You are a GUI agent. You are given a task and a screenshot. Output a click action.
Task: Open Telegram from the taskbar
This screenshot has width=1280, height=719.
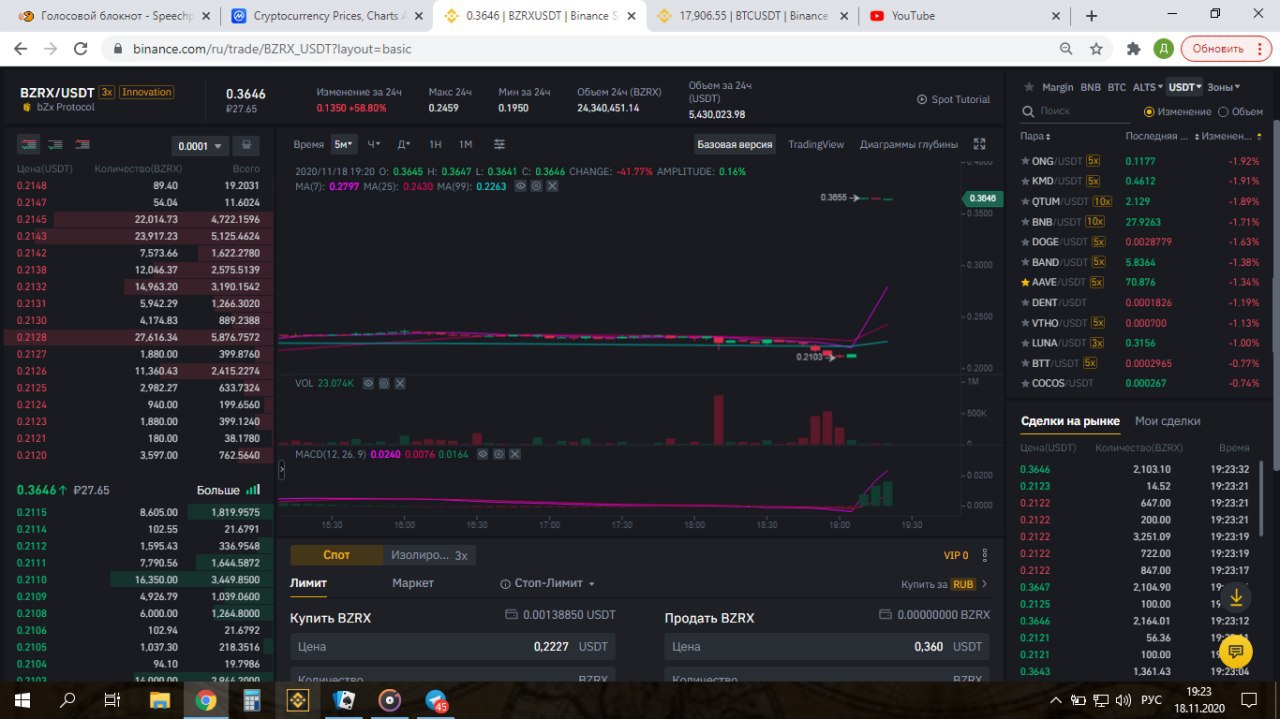click(436, 700)
